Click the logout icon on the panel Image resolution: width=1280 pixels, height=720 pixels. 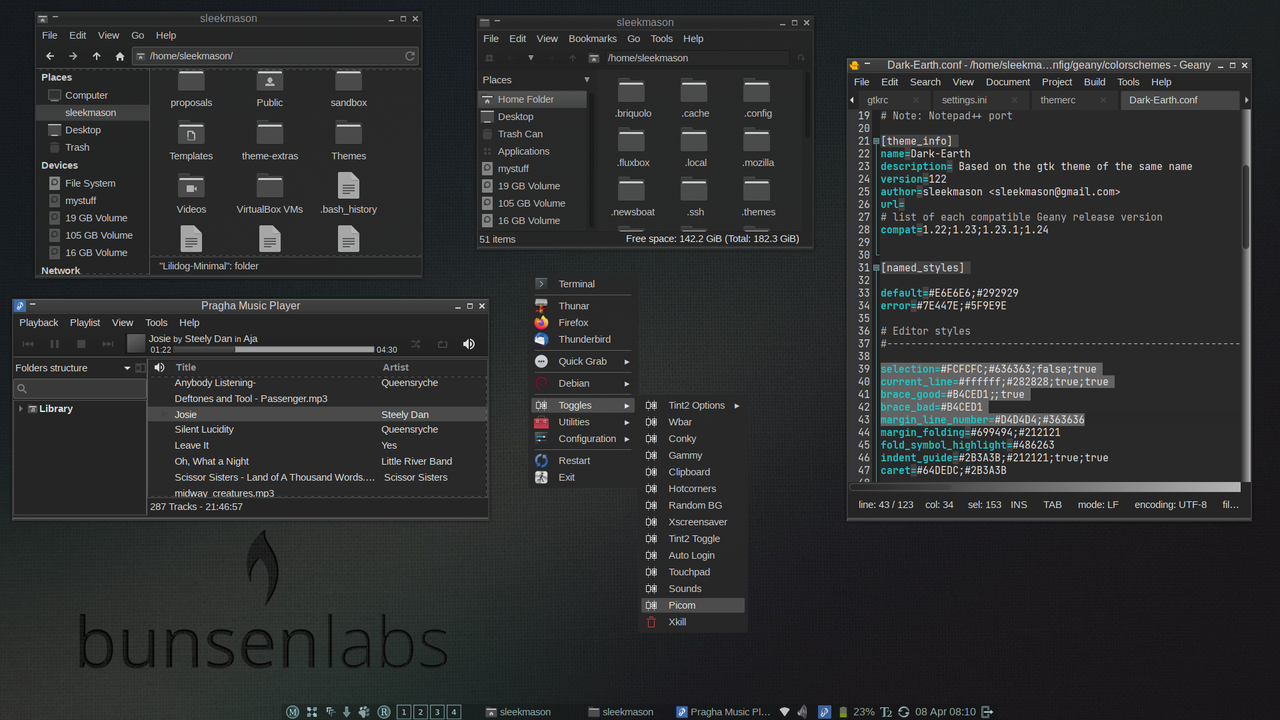[987, 712]
